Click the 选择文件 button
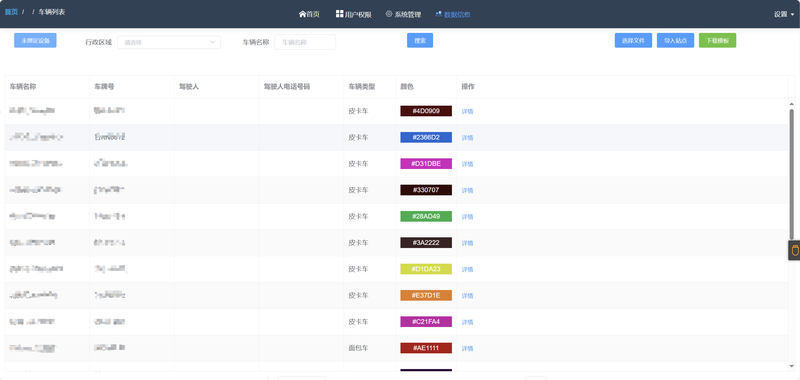800x380 pixels. [x=633, y=40]
